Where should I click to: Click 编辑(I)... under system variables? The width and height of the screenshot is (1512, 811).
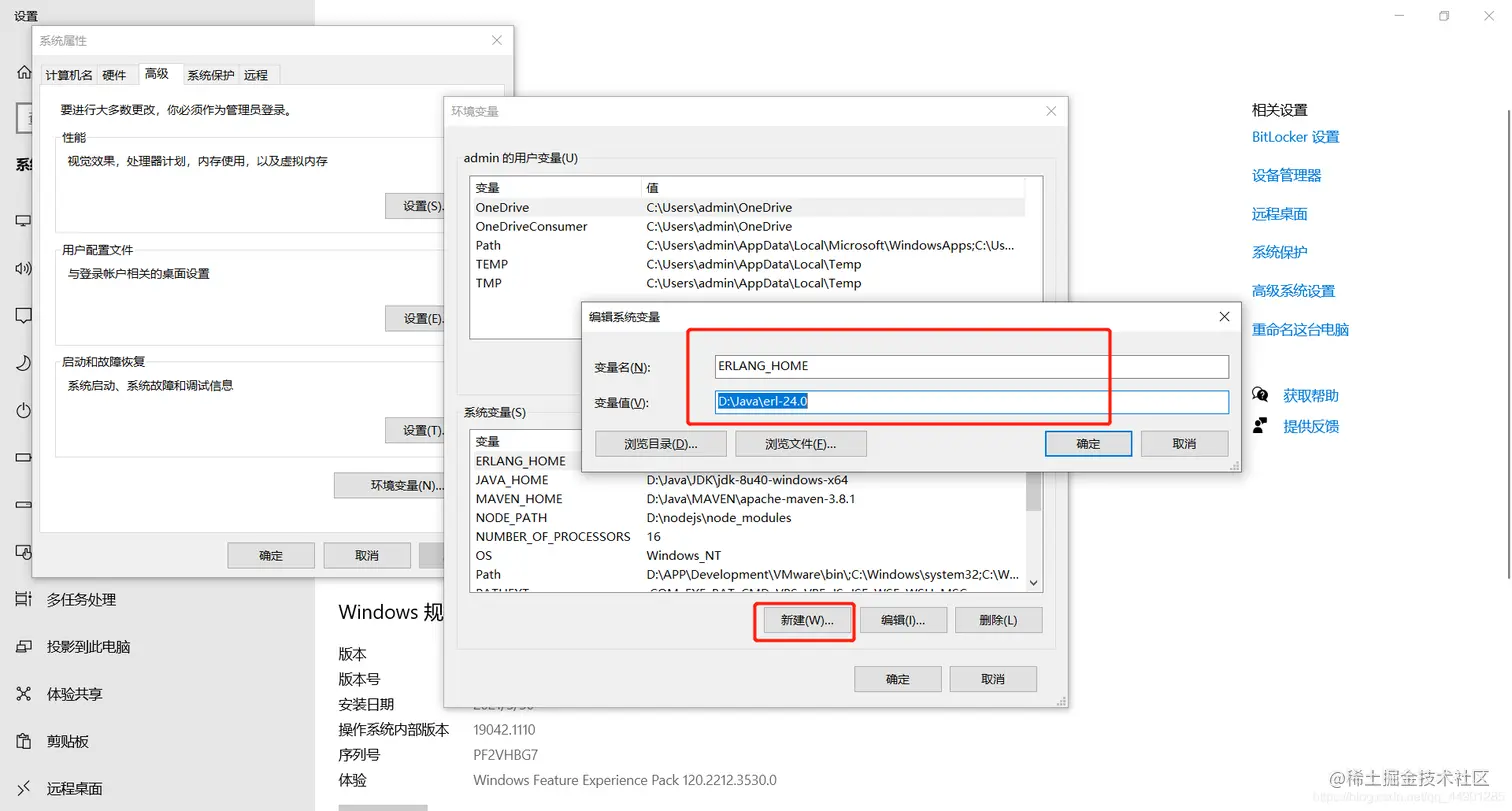[x=903, y=620]
